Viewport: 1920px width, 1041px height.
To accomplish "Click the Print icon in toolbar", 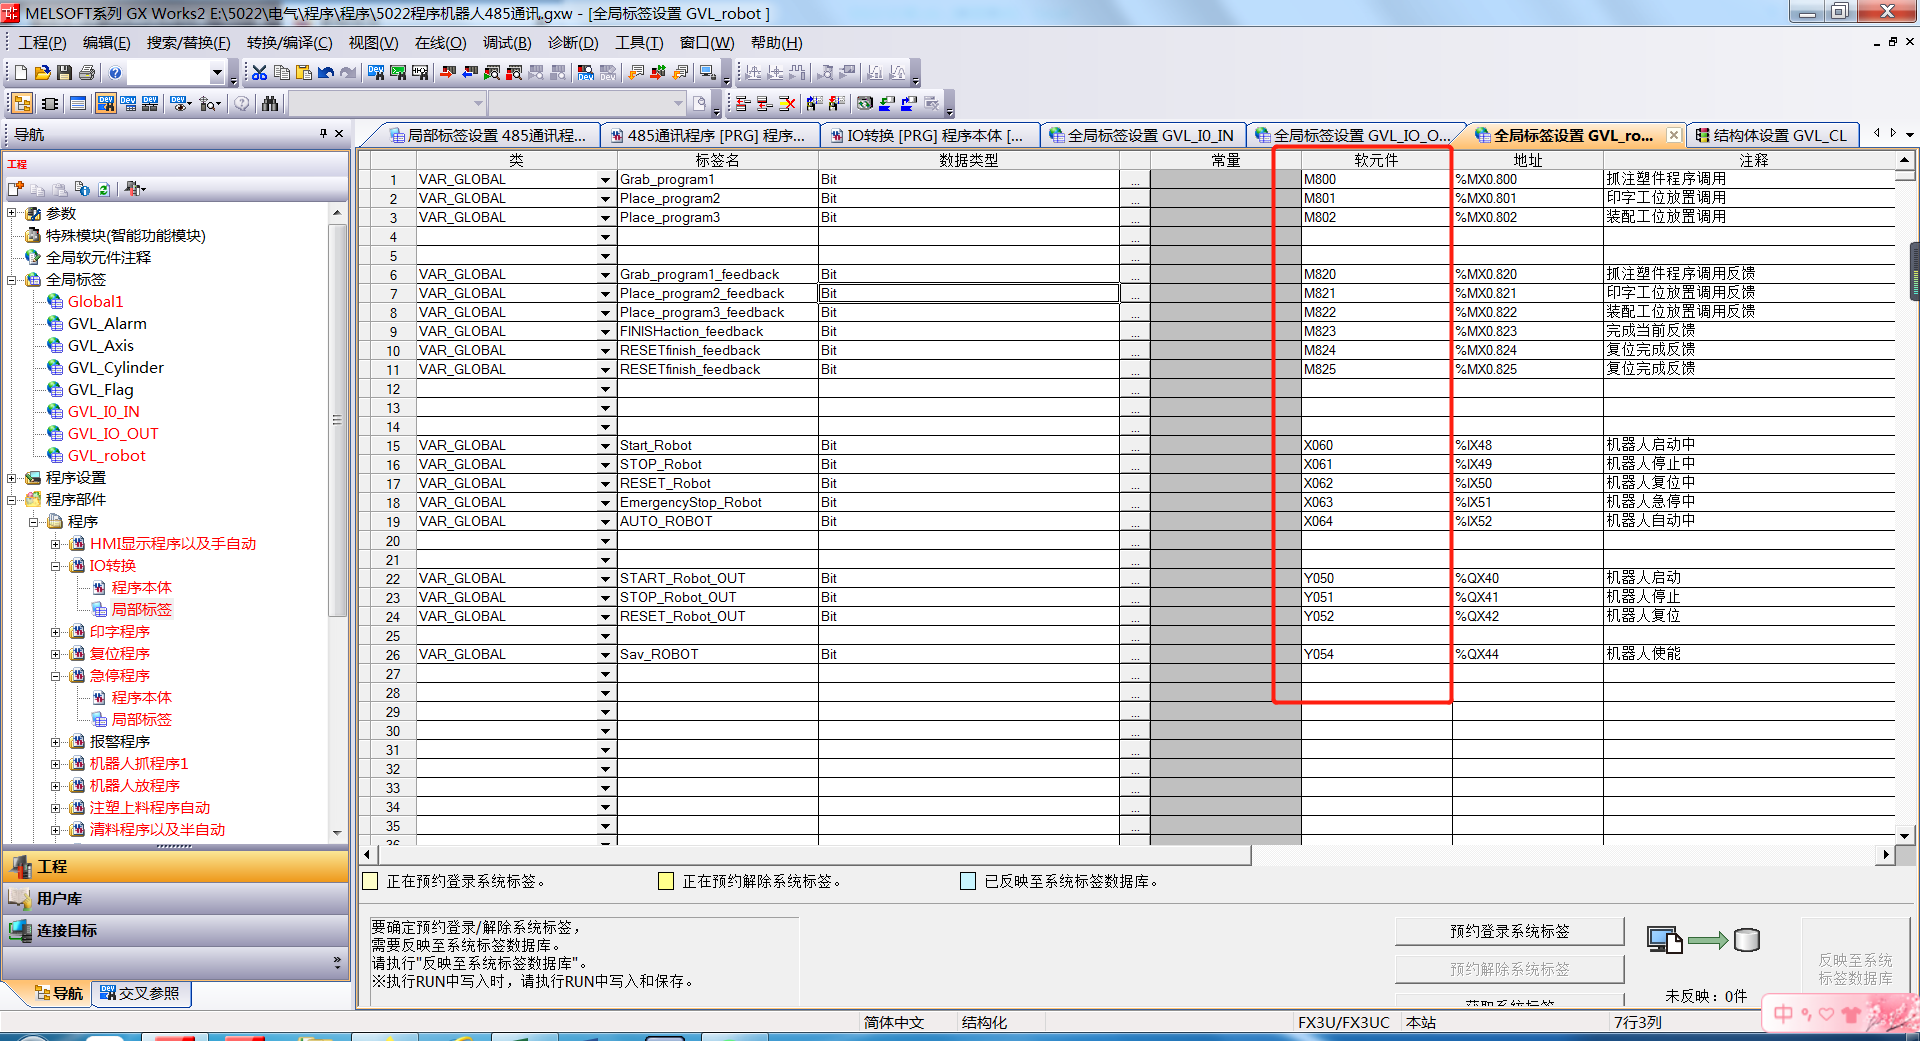I will (87, 73).
